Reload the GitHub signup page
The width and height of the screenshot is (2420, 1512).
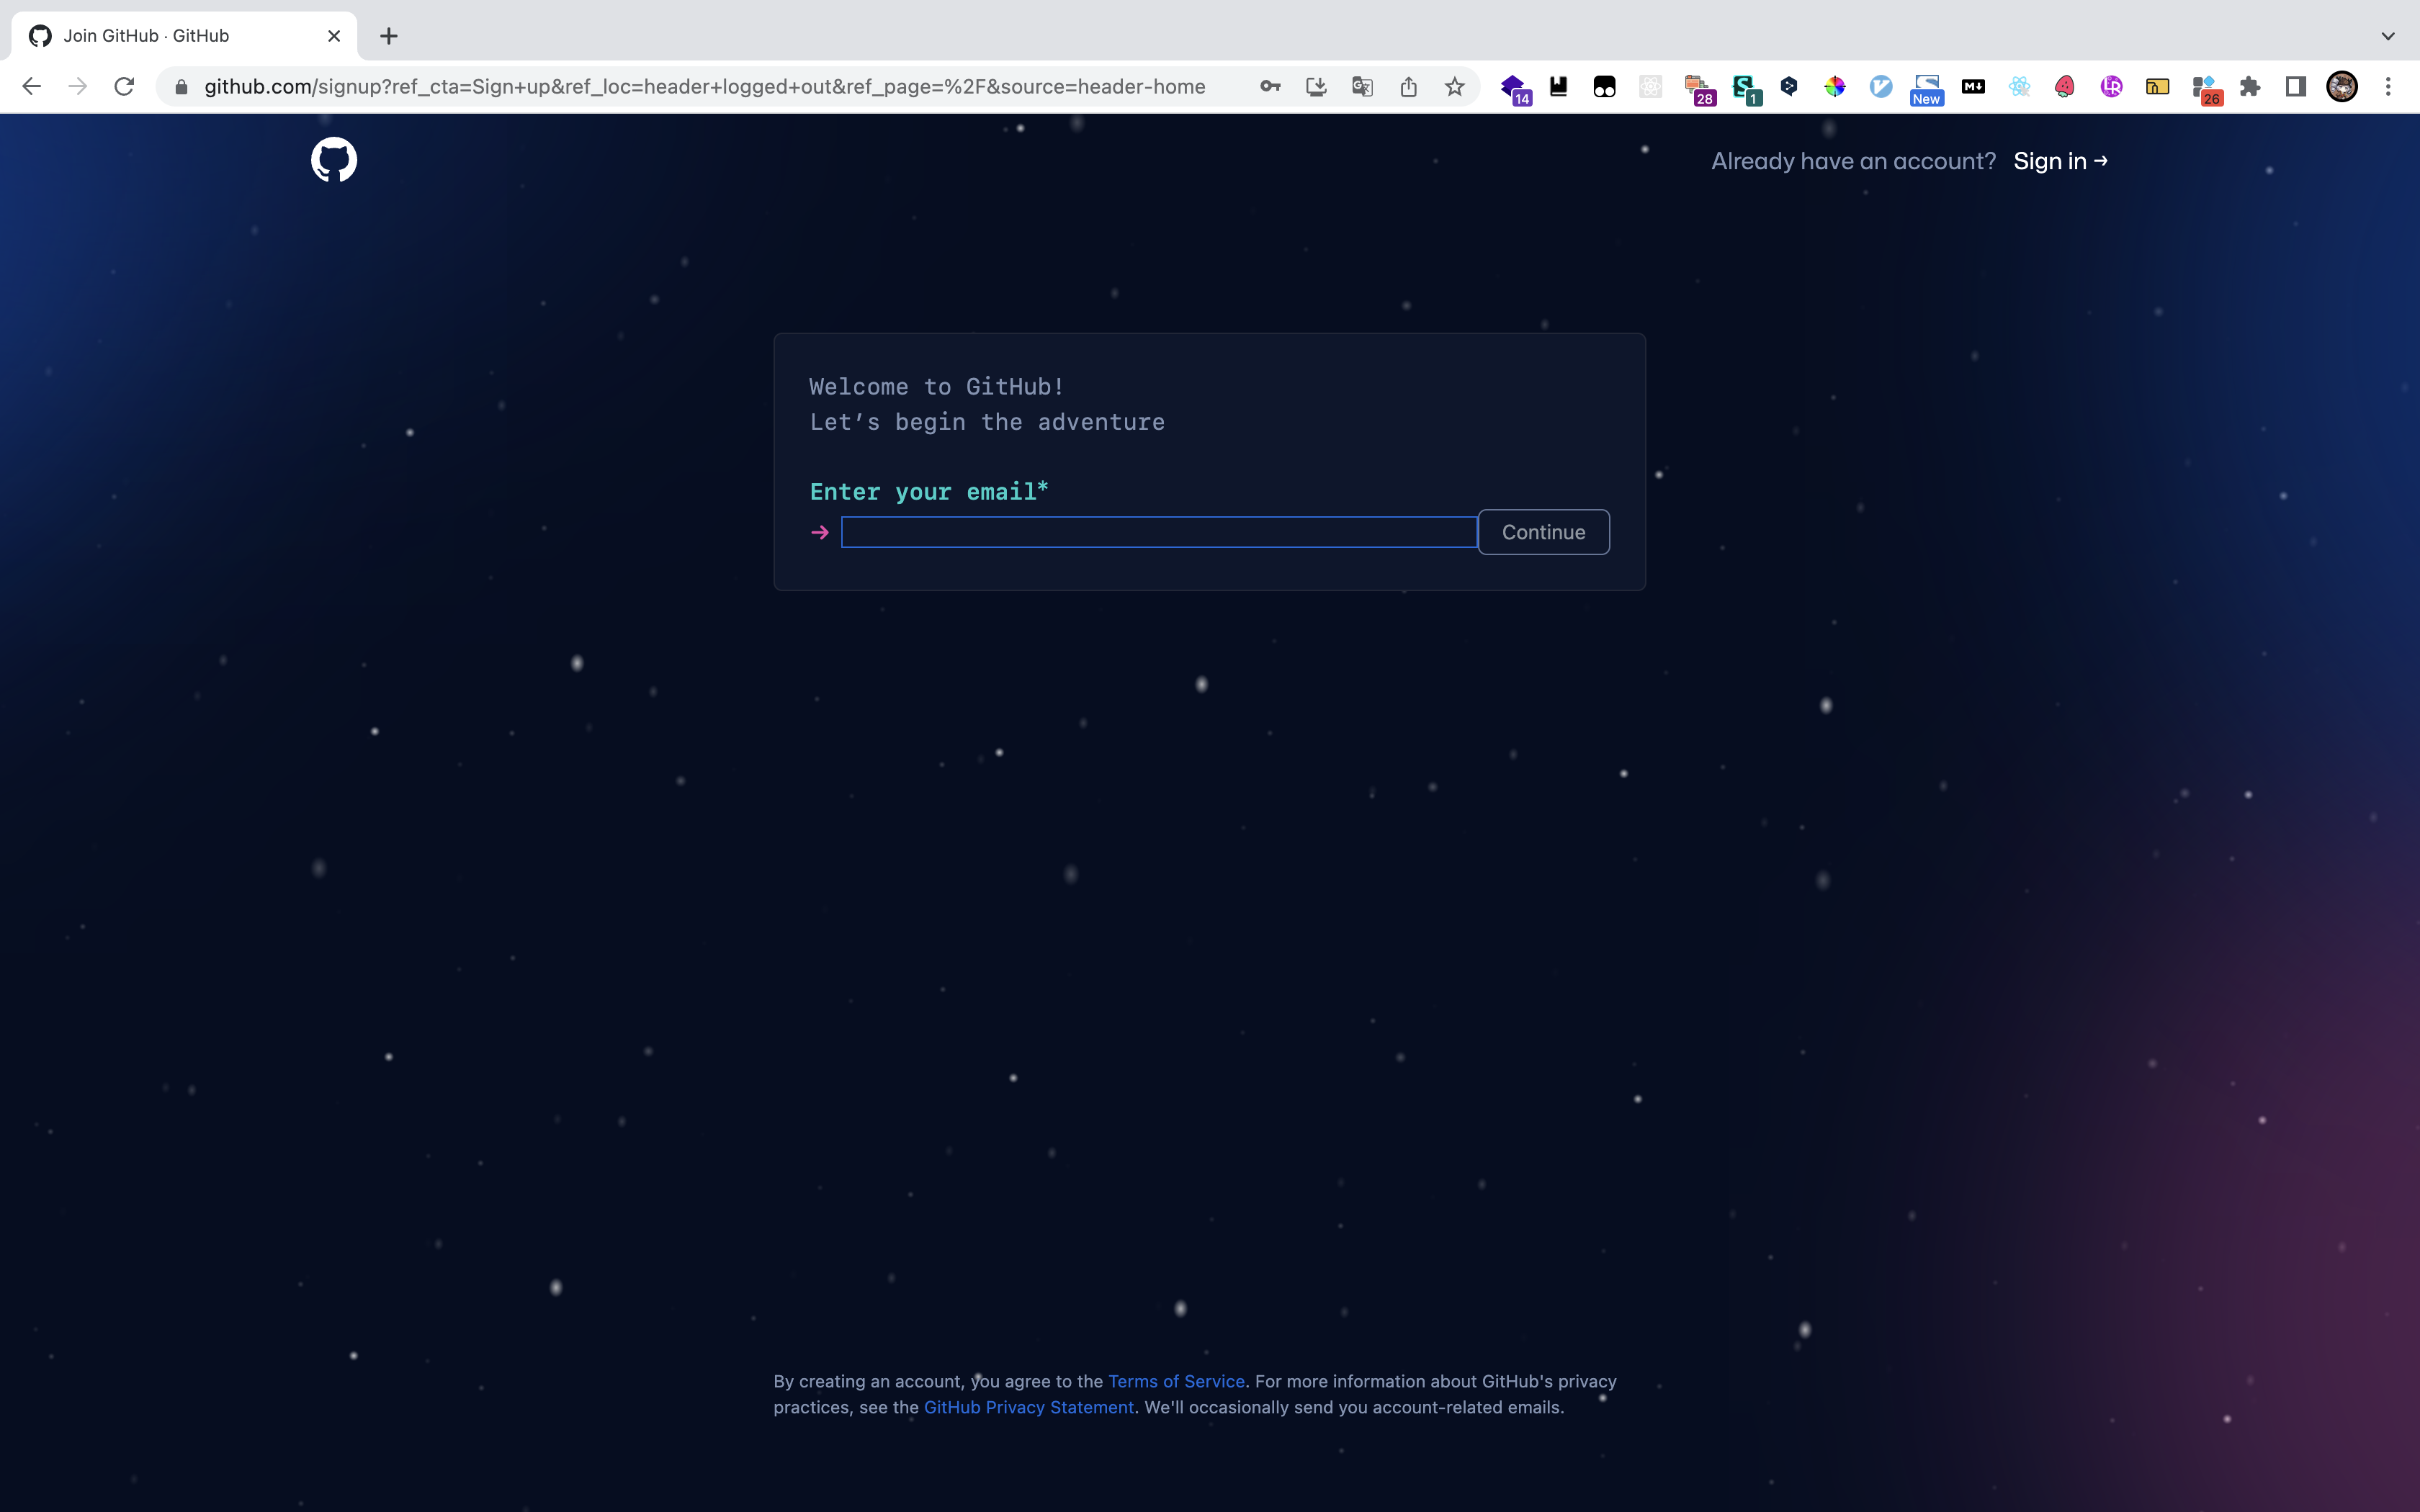click(x=124, y=87)
